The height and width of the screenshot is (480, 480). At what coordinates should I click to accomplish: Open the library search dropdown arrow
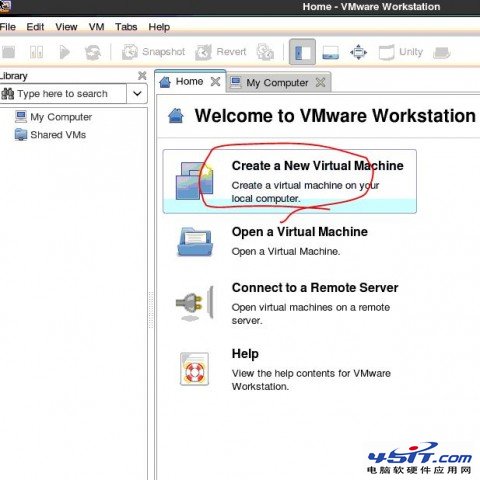point(137,94)
